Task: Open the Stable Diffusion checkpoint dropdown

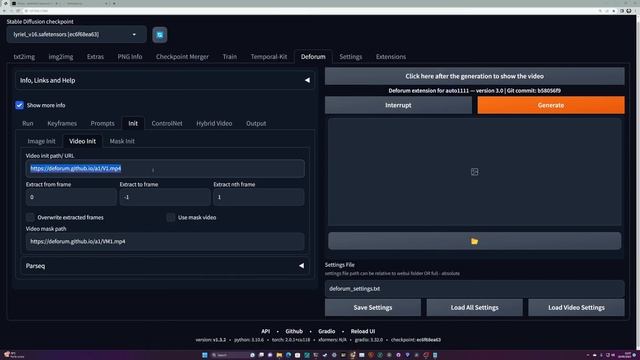Action: tap(76, 35)
